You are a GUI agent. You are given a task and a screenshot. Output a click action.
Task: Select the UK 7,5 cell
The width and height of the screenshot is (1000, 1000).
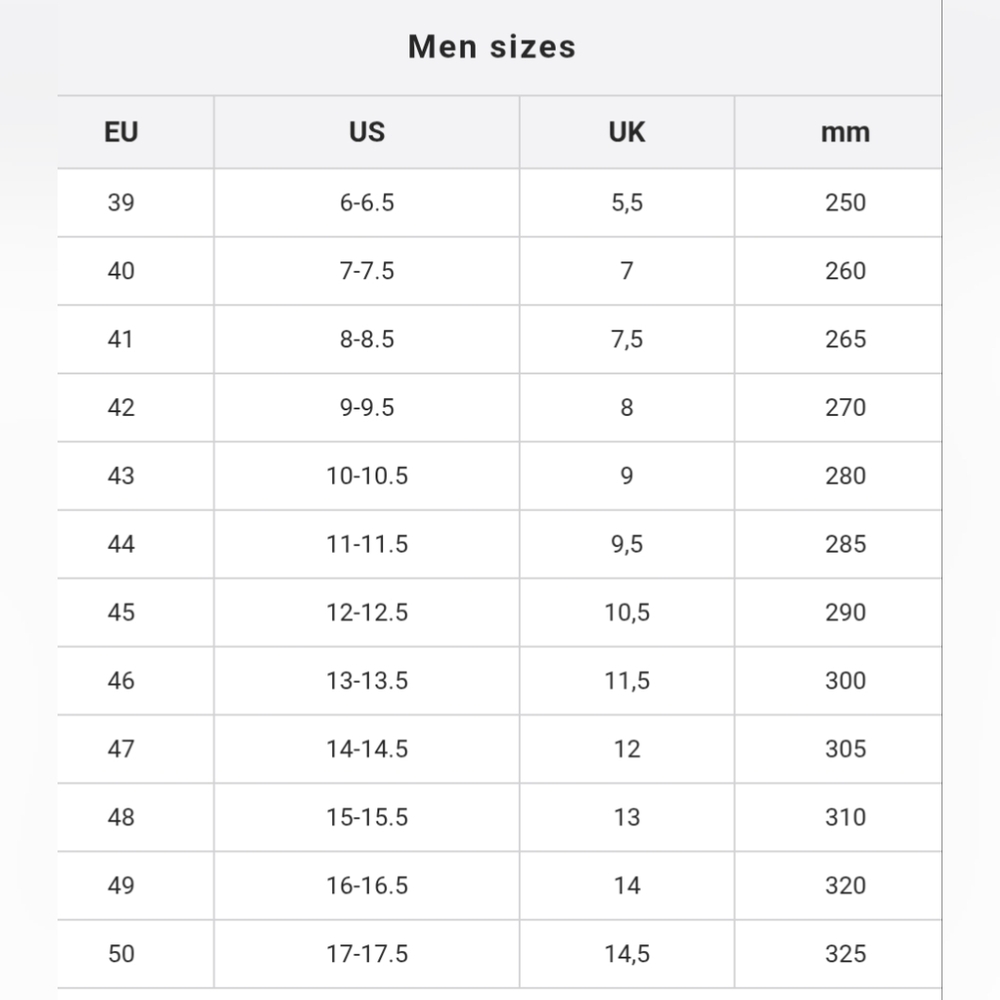tap(627, 339)
